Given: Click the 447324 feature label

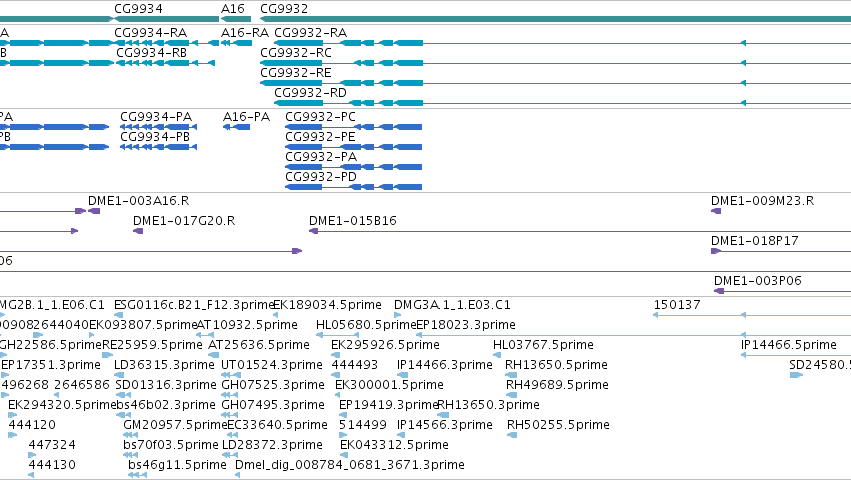Looking at the screenshot, I should click(x=52, y=445).
